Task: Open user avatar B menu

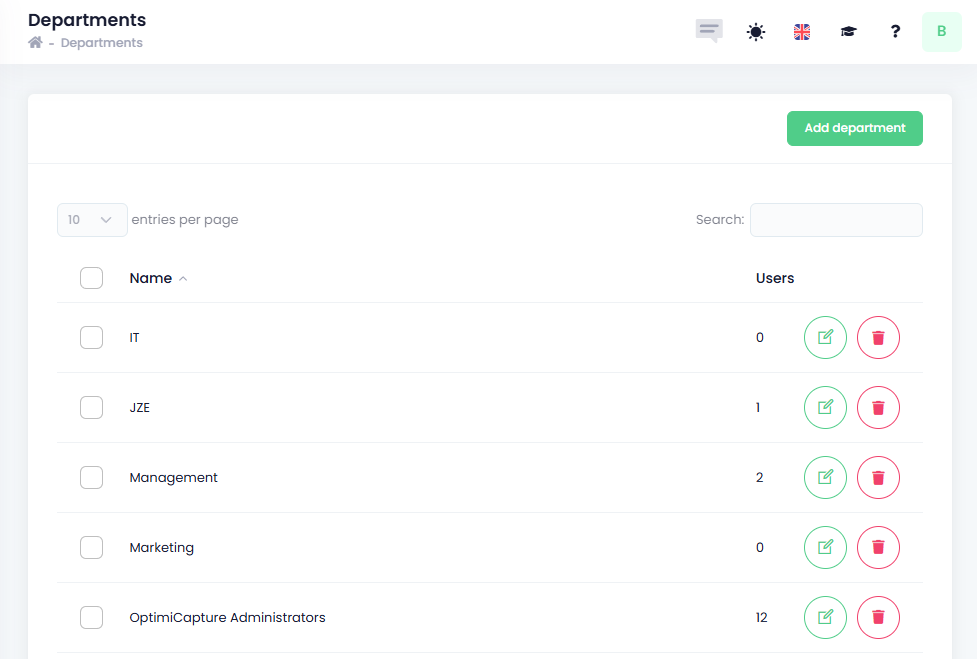Action: pyautogui.click(x=941, y=32)
